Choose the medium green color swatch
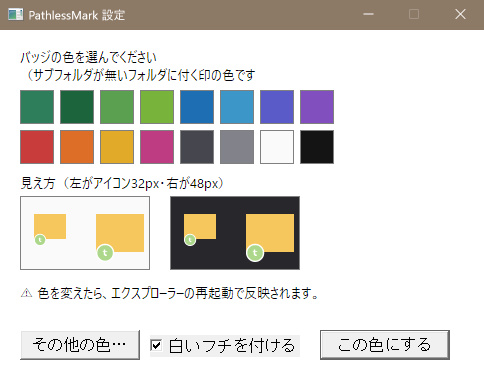The image size is (484, 381). pos(117,107)
